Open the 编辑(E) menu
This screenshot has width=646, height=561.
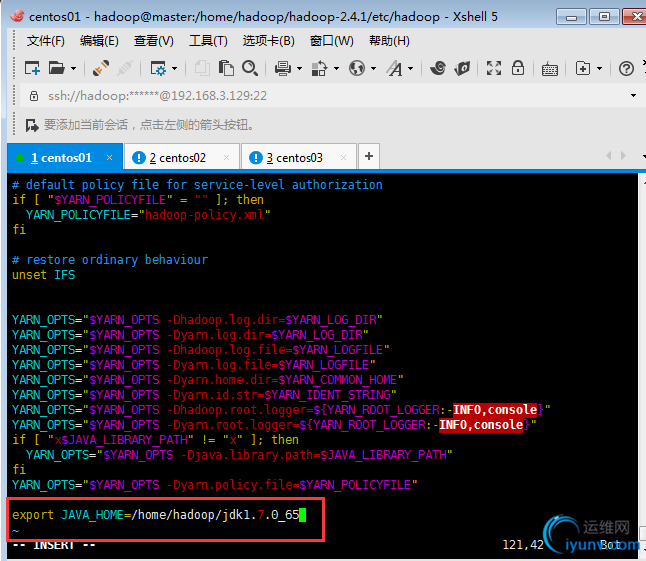tap(99, 41)
